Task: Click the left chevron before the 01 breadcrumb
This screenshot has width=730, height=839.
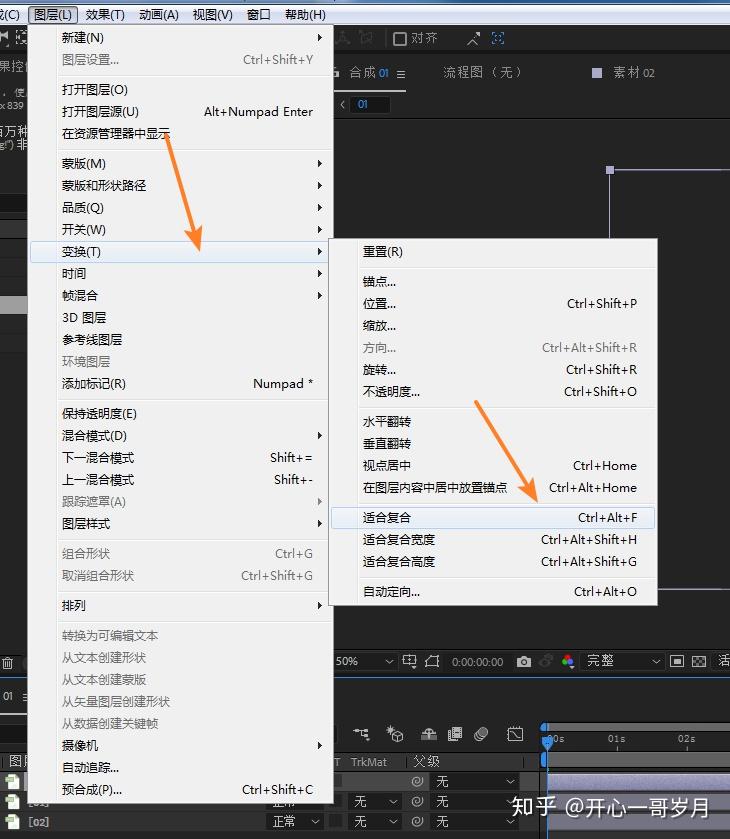Action: (x=343, y=104)
